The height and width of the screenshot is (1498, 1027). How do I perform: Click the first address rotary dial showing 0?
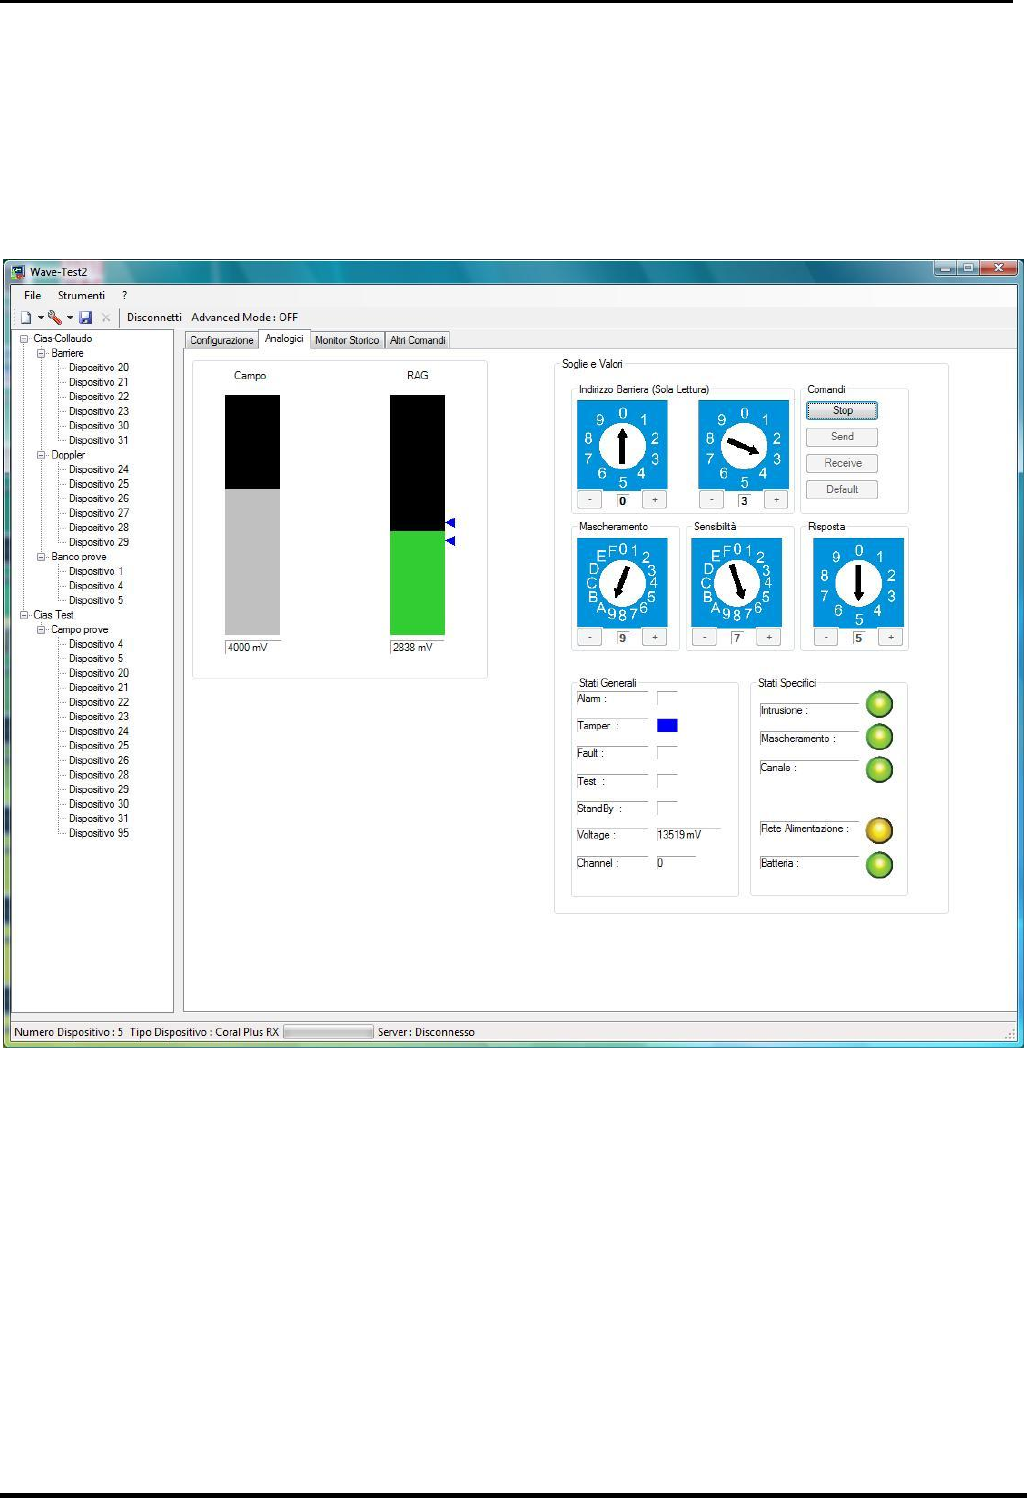(622, 445)
